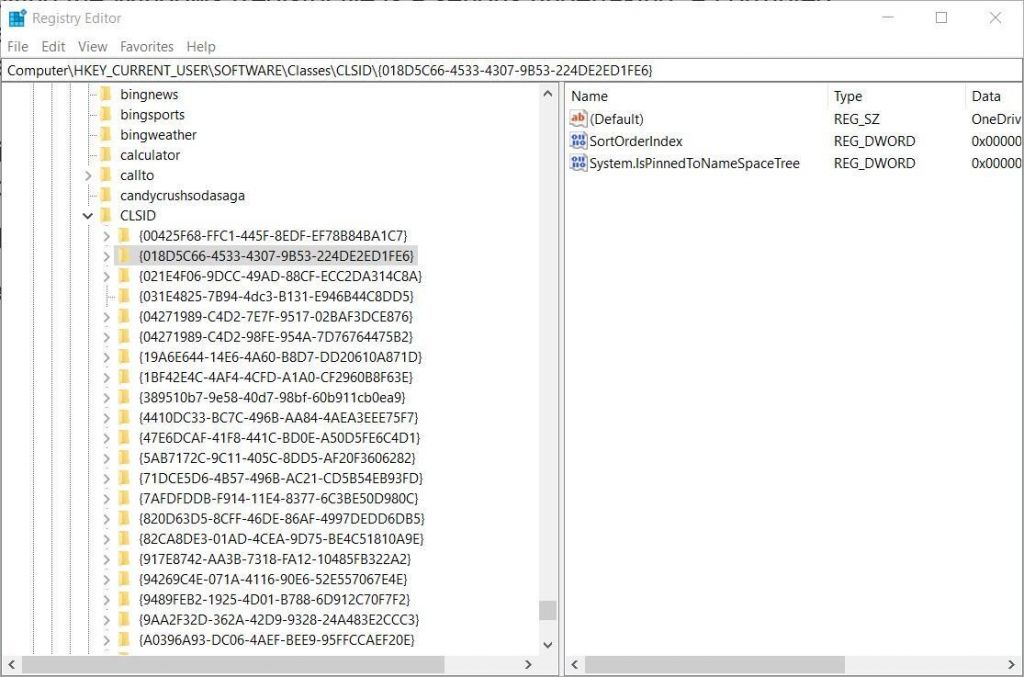
Task: Expand the {00425F68-FFC1-445F-8EDF-EF78B84BA1C7} key
Action: click(x=105, y=235)
